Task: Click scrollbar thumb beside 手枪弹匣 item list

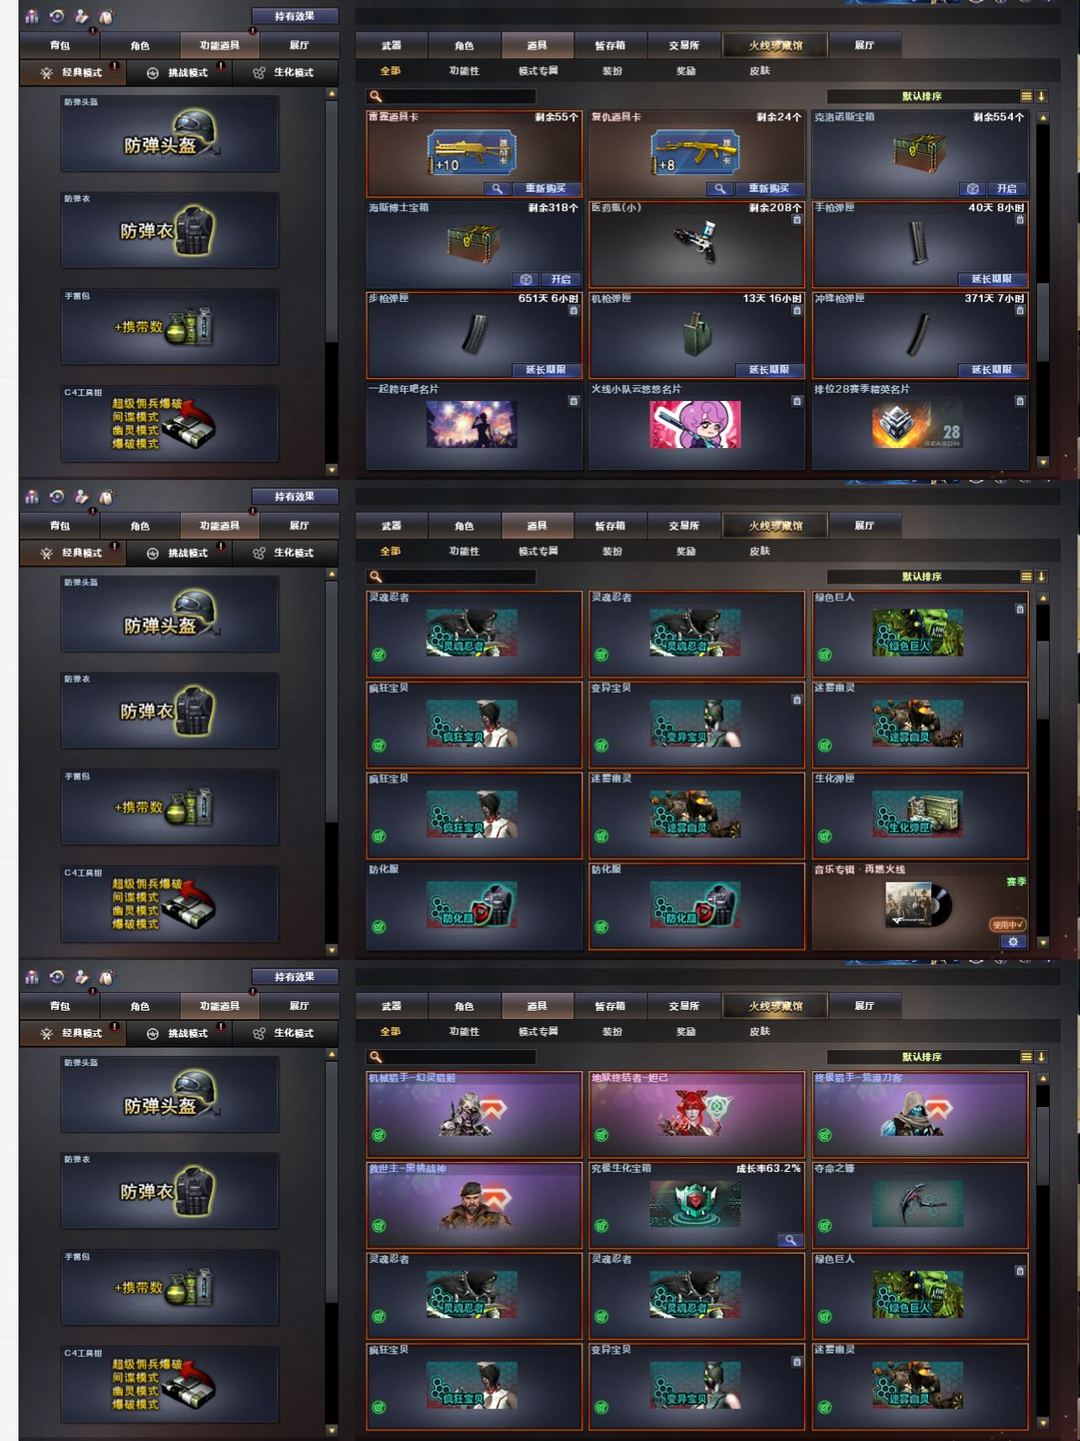Action: [1043, 322]
